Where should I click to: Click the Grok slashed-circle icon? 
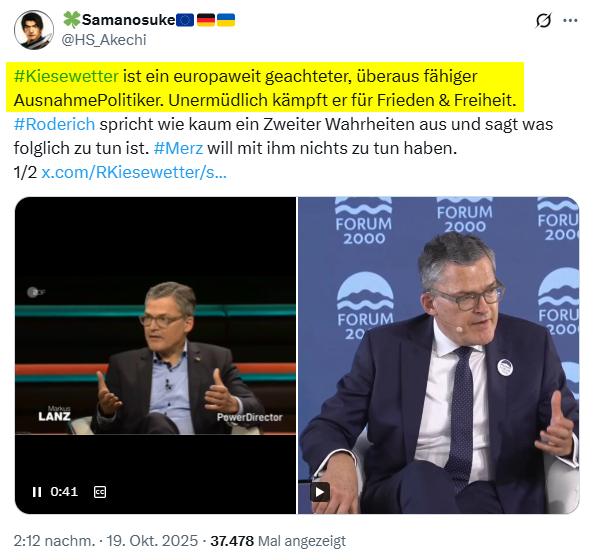[x=543, y=20]
